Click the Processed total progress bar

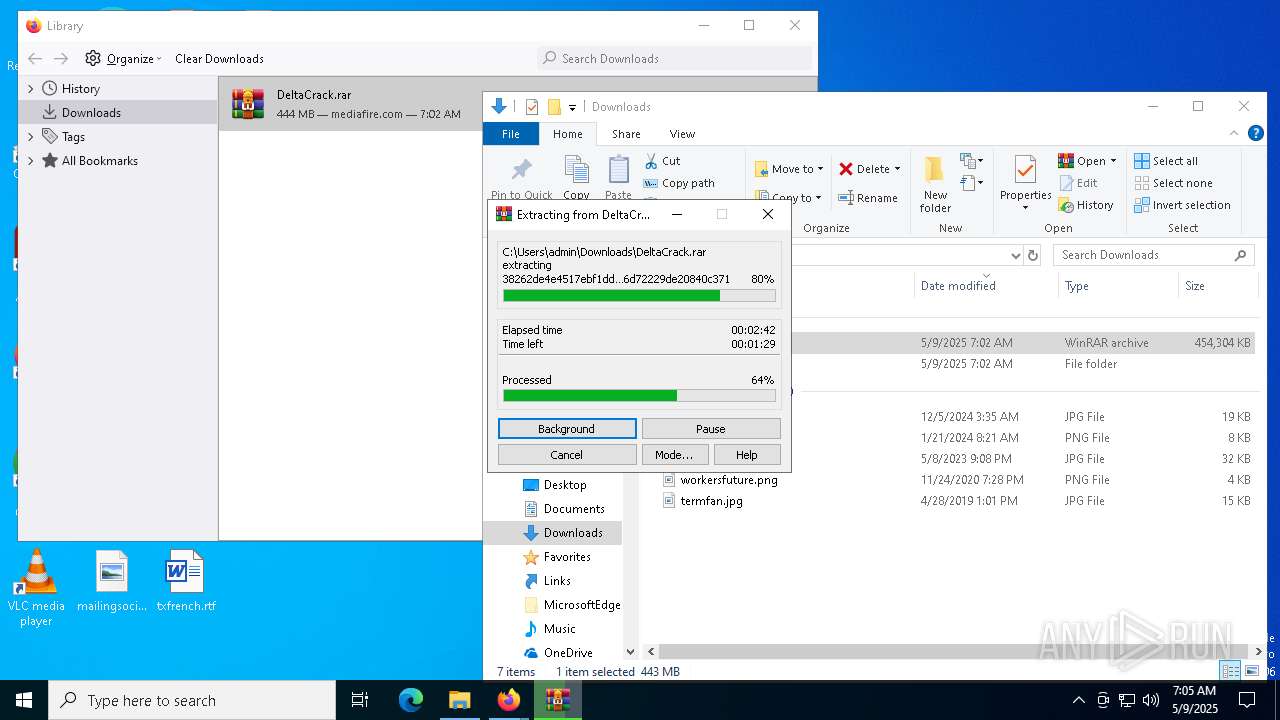pos(639,396)
